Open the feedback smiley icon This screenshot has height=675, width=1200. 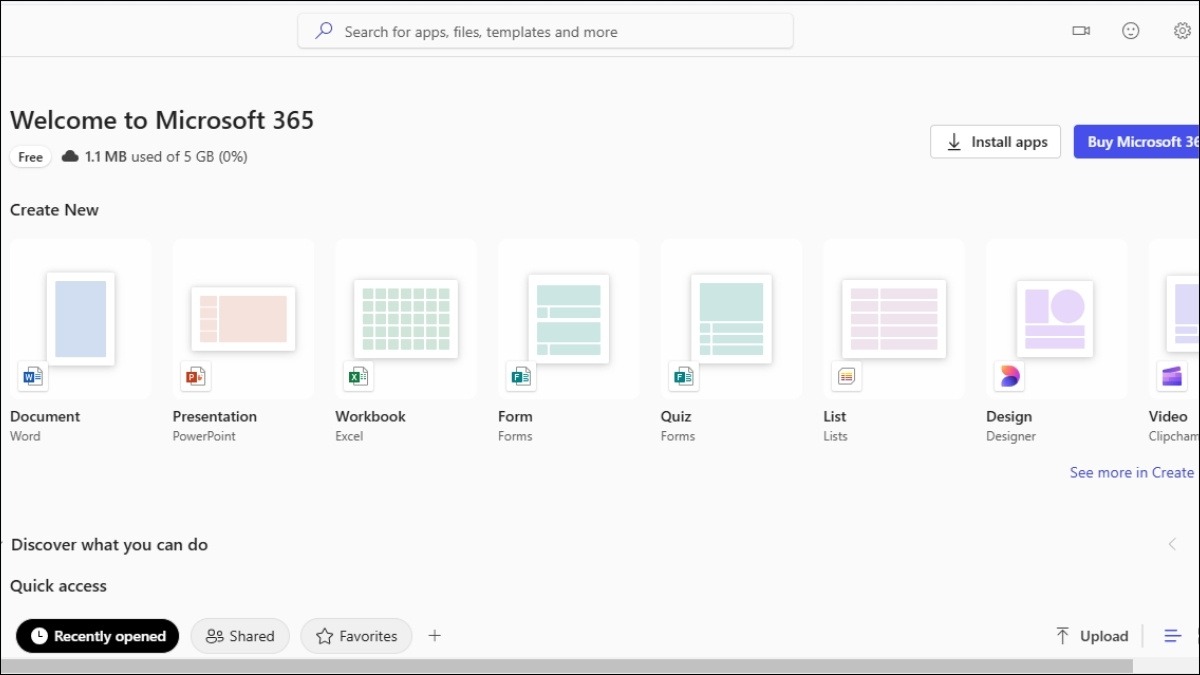pos(1131,31)
